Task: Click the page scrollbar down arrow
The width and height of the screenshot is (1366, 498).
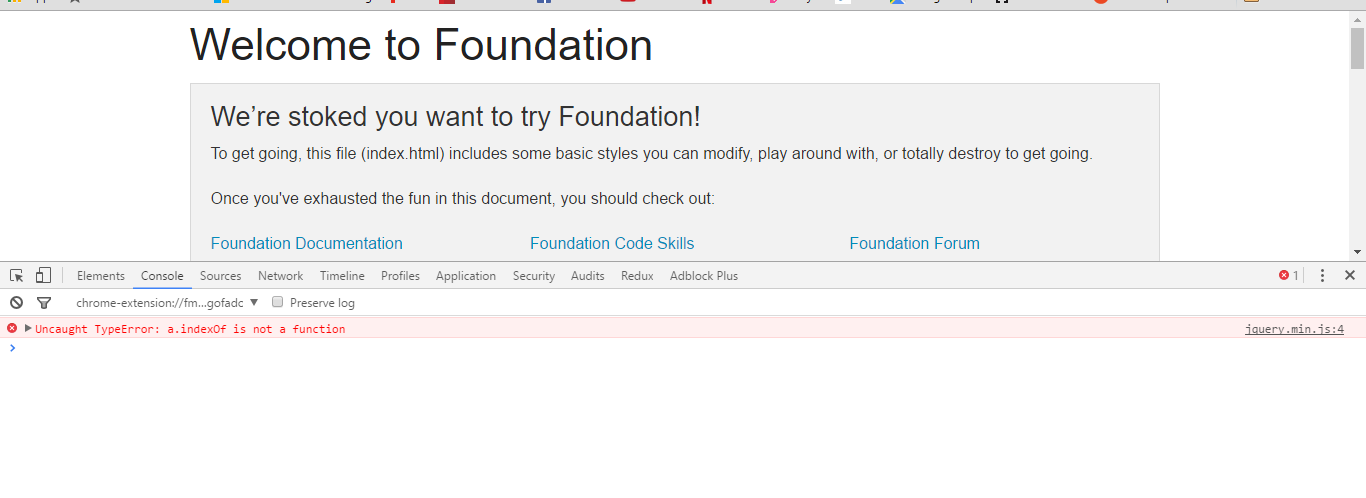Action: [x=1357, y=252]
